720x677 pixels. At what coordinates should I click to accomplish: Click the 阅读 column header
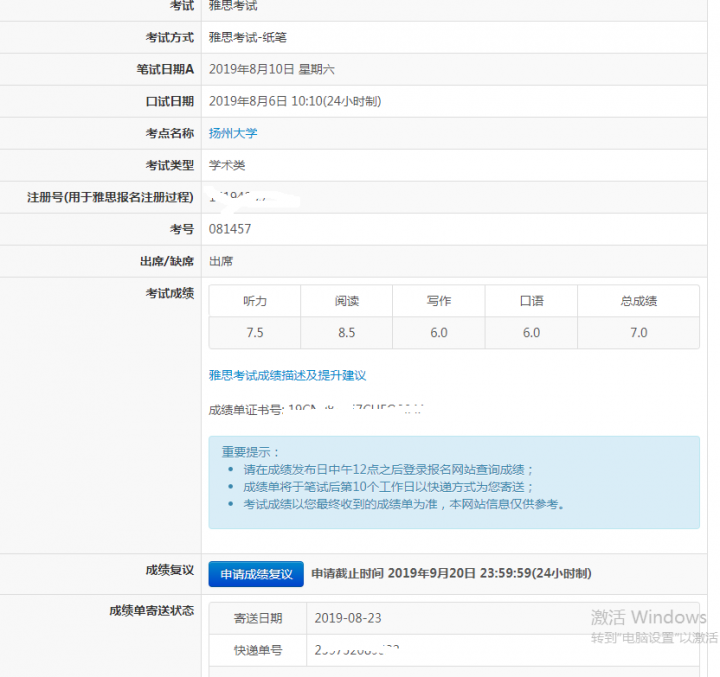pyautogui.click(x=346, y=301)
